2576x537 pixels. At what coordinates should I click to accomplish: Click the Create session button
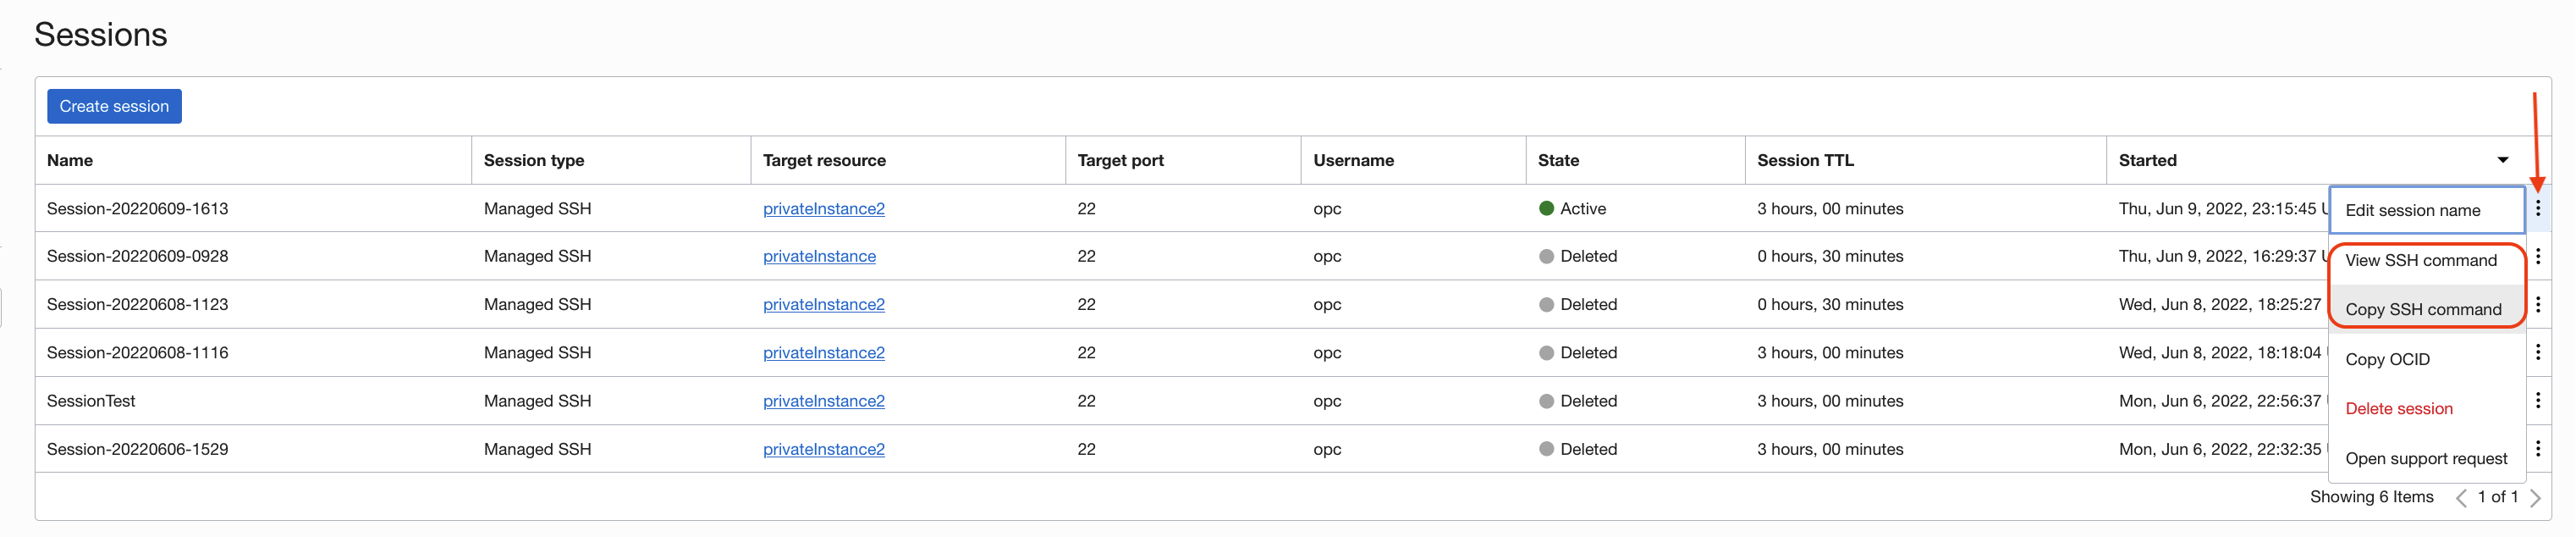tap(114, 106)
